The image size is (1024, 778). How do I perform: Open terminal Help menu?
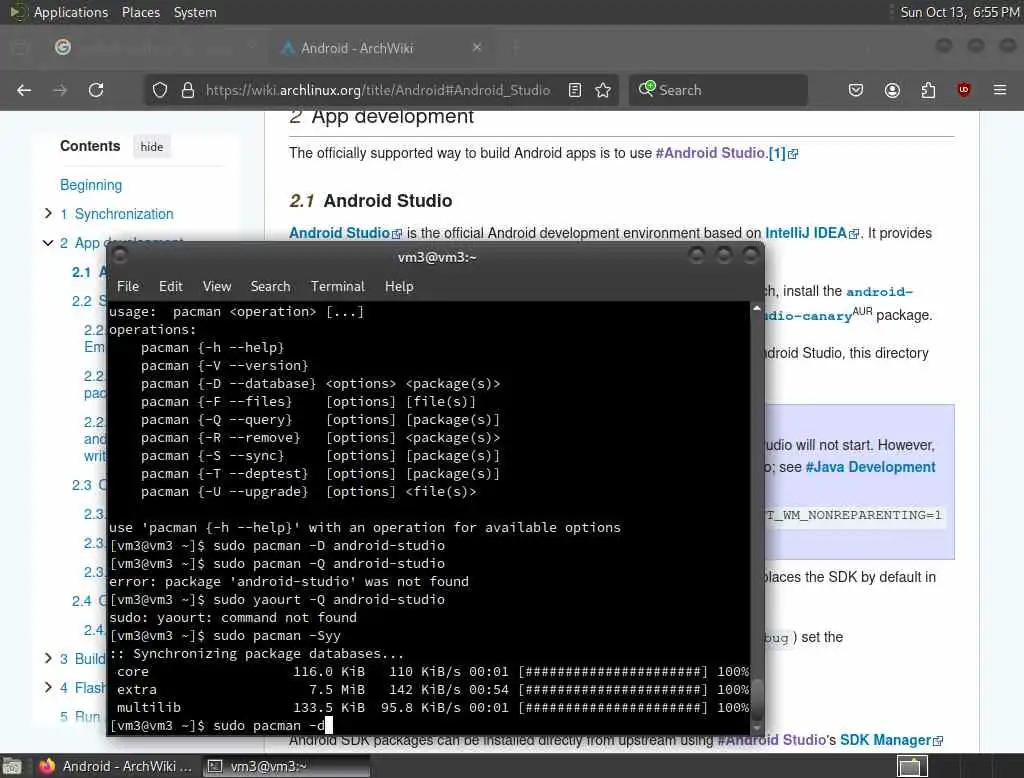[x=399, y=286]
